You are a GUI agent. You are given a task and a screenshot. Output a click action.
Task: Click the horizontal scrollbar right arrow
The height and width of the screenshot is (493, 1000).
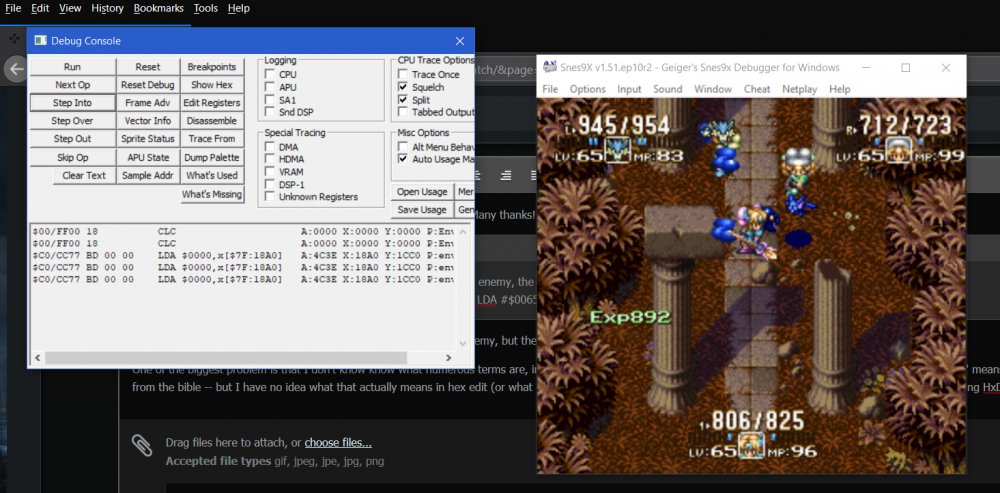[448, 358]
